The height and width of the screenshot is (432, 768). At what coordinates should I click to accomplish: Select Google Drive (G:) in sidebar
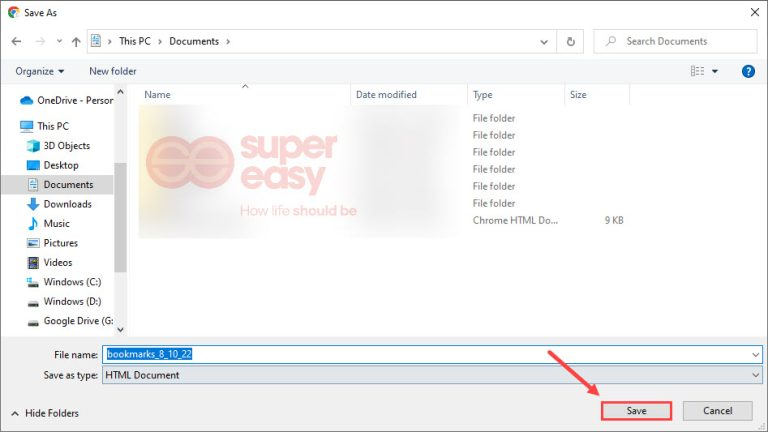coord(78,321)
